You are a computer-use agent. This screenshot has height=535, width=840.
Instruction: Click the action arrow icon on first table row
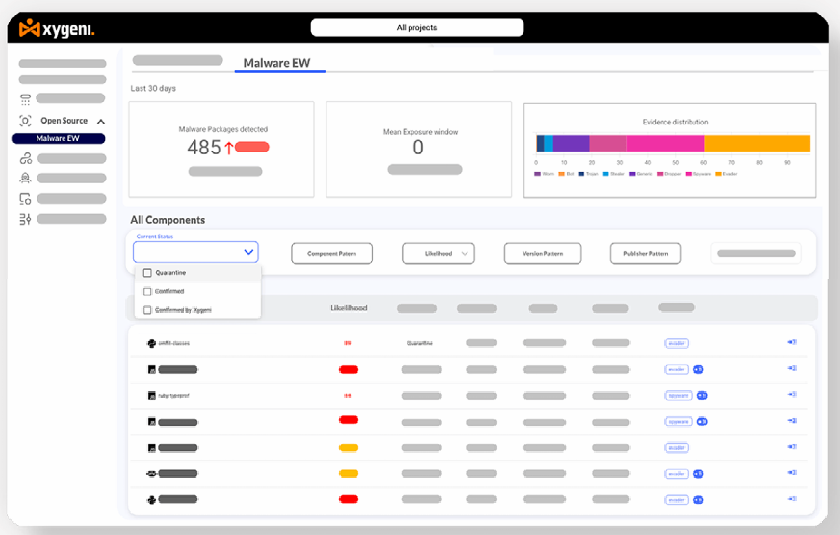(x=791, y=342)
